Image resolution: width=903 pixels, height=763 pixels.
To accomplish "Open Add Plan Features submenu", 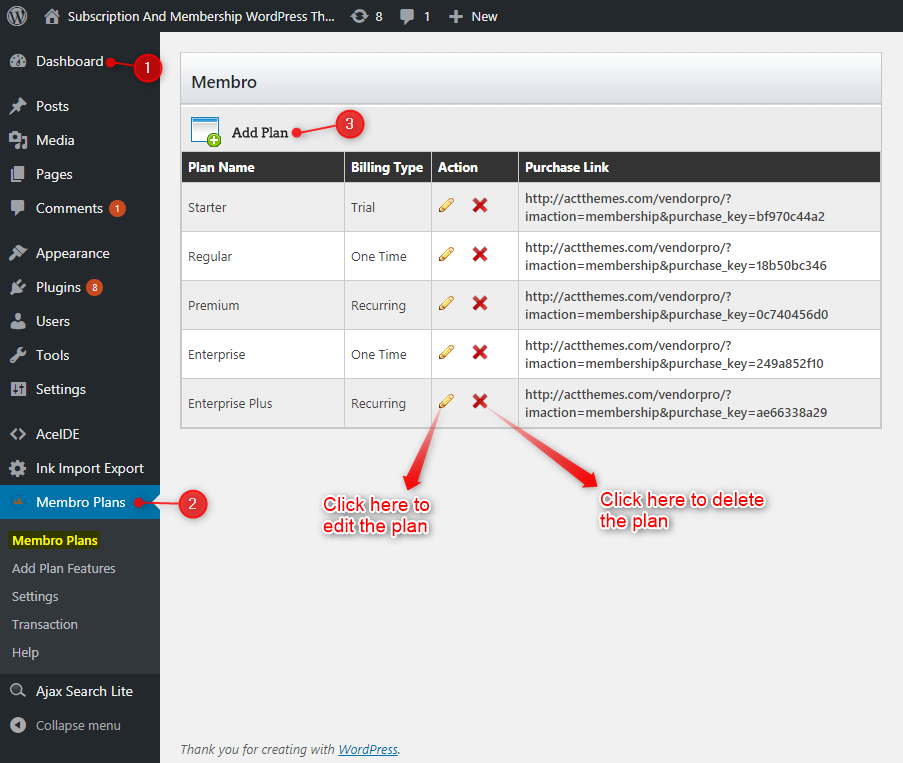I will (x=64, y=568).
